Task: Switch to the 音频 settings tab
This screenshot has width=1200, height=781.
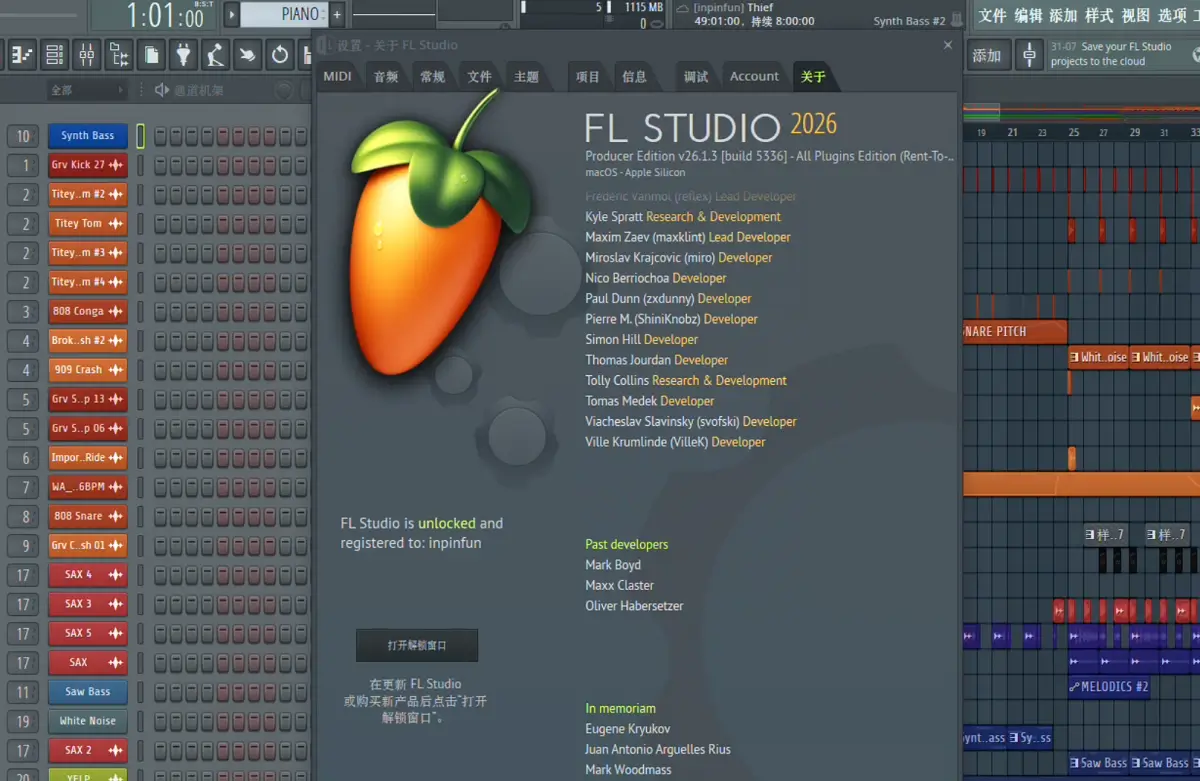Action: [386, 77]
